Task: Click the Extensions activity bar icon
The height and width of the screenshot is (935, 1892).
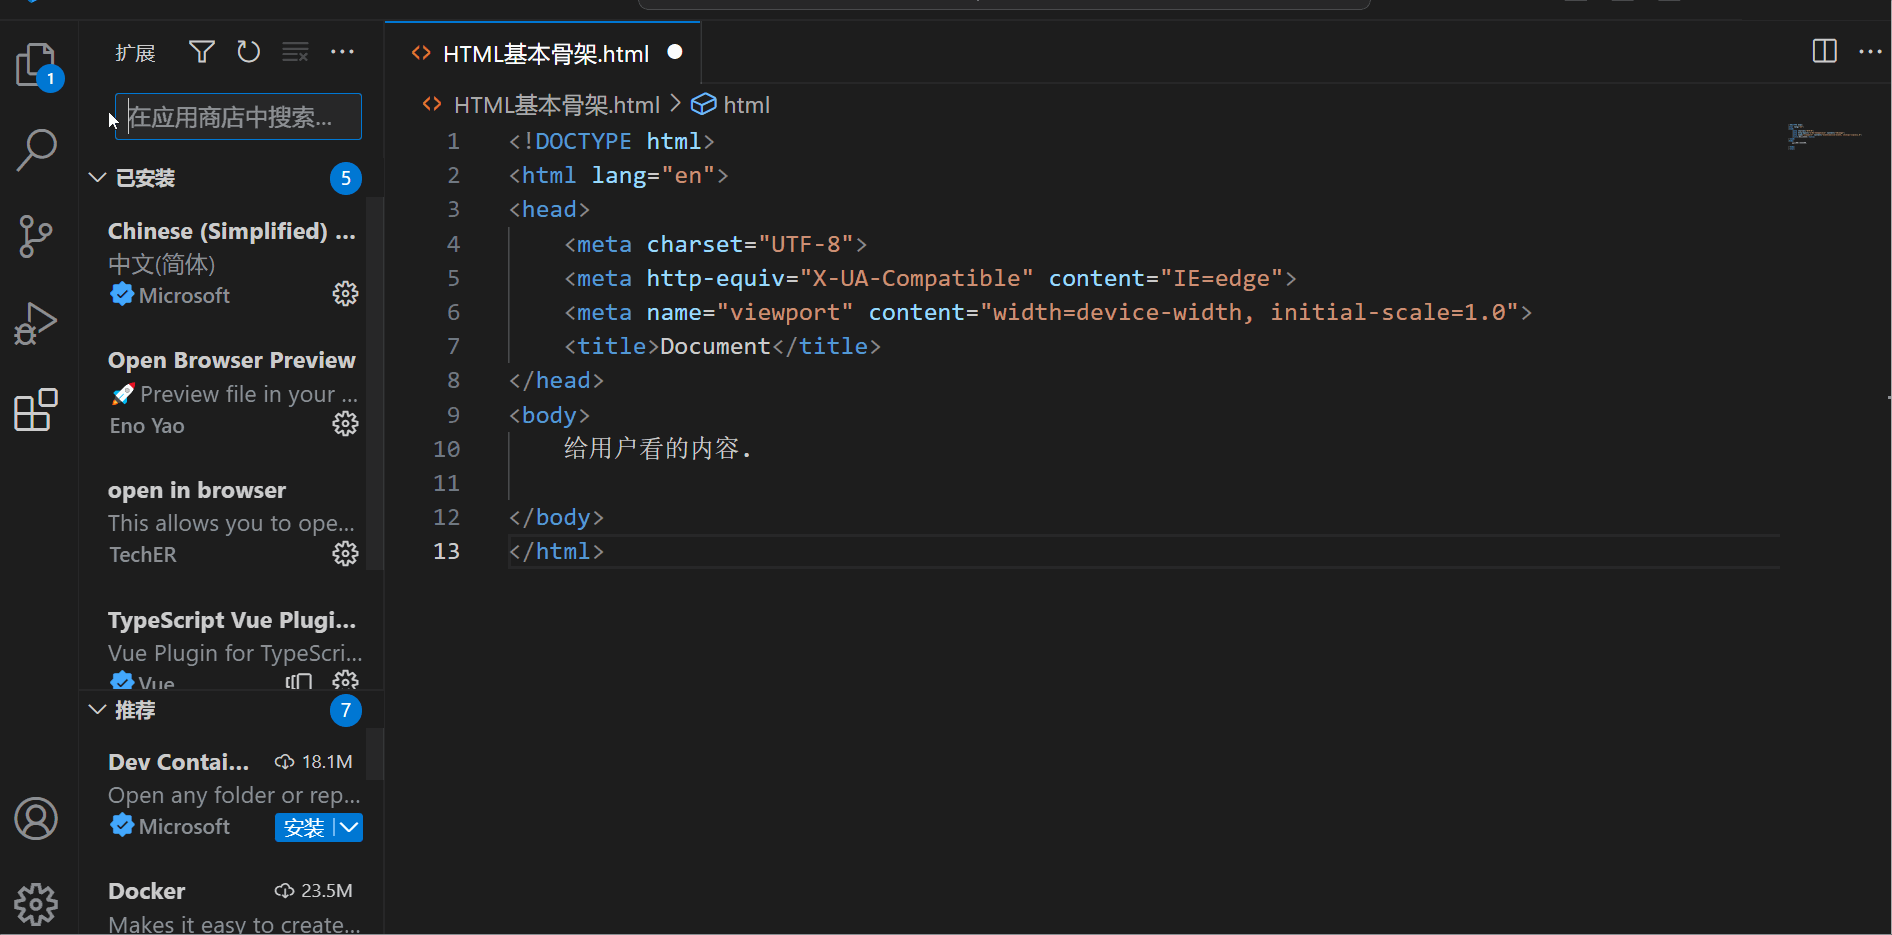Action: pyautogui.click(x=37, y=410)
